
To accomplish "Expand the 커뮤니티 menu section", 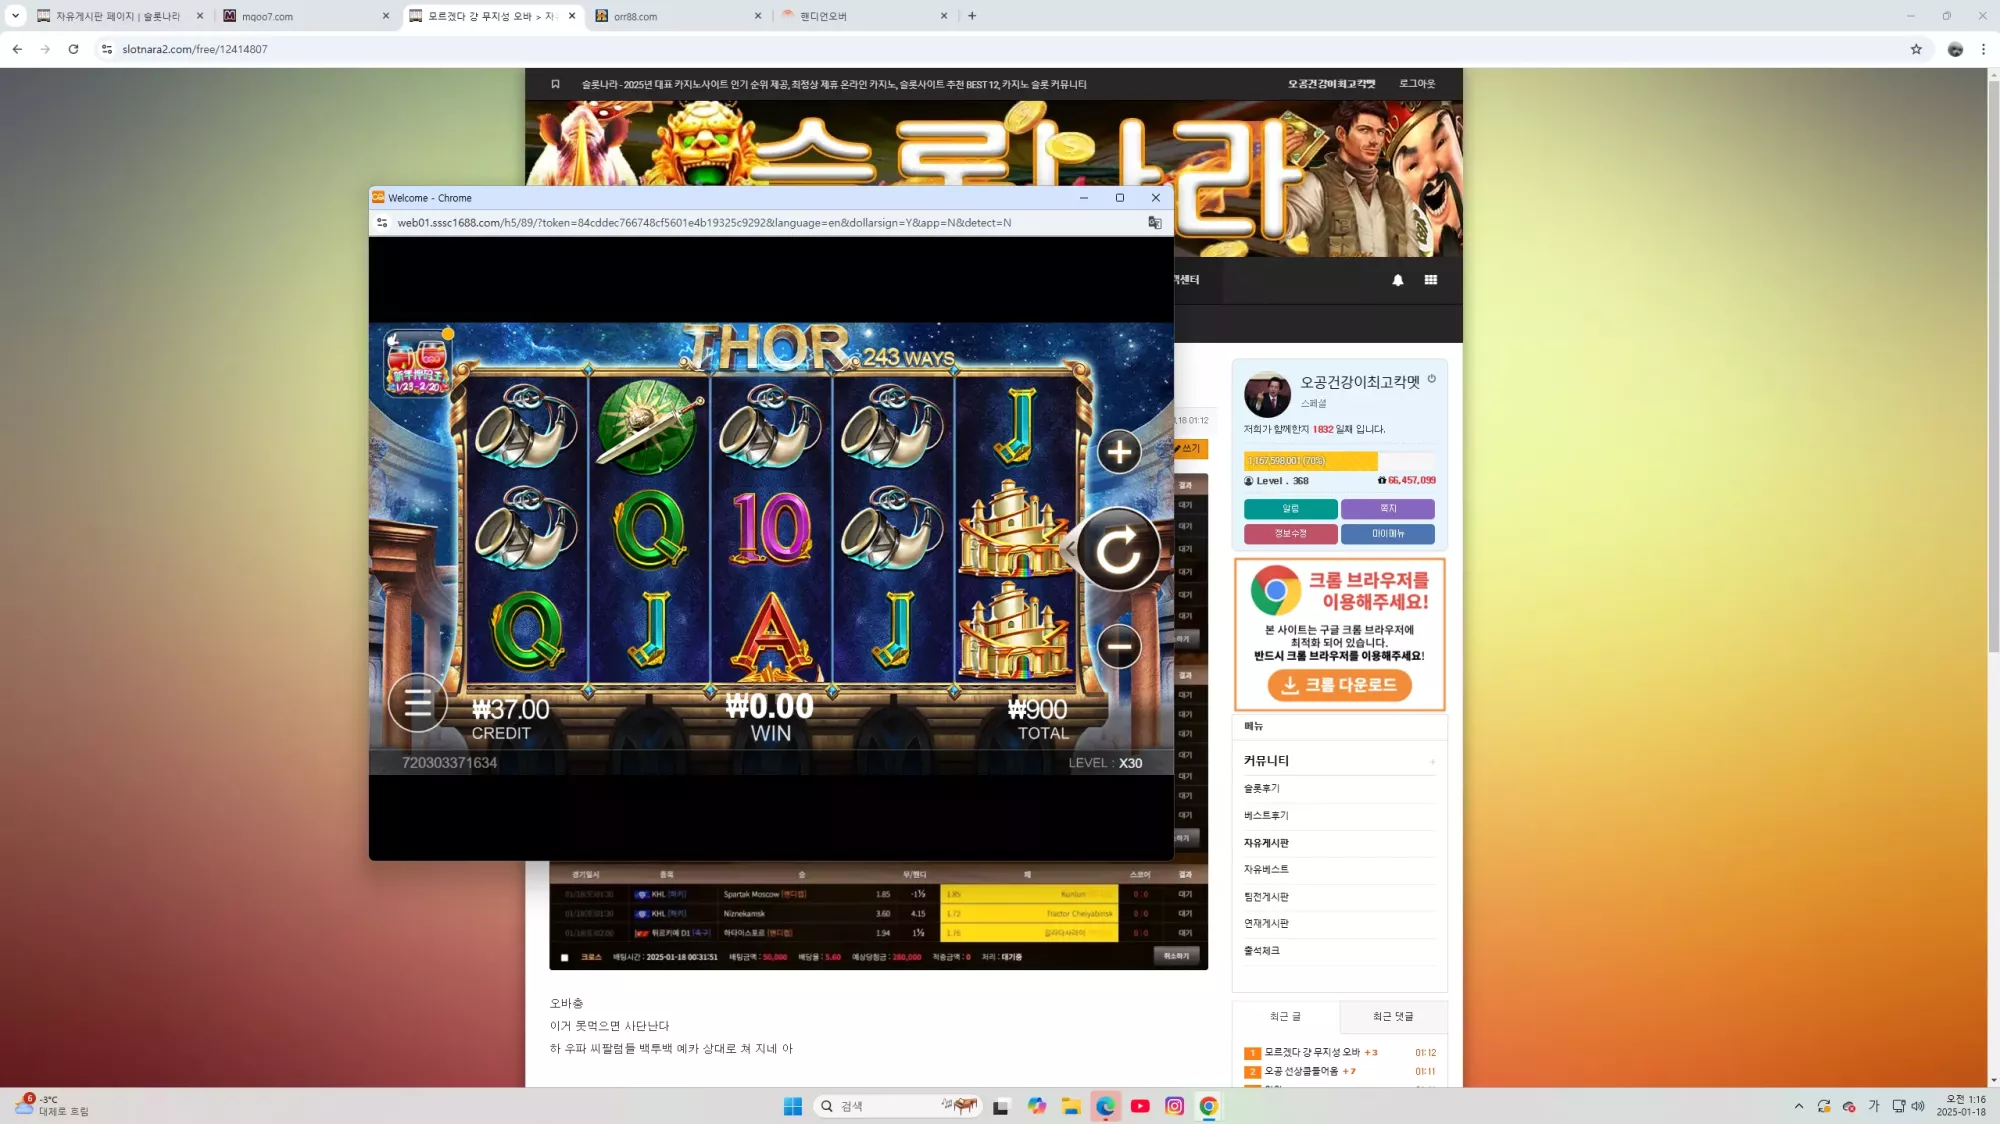I will click(1432, 762).
